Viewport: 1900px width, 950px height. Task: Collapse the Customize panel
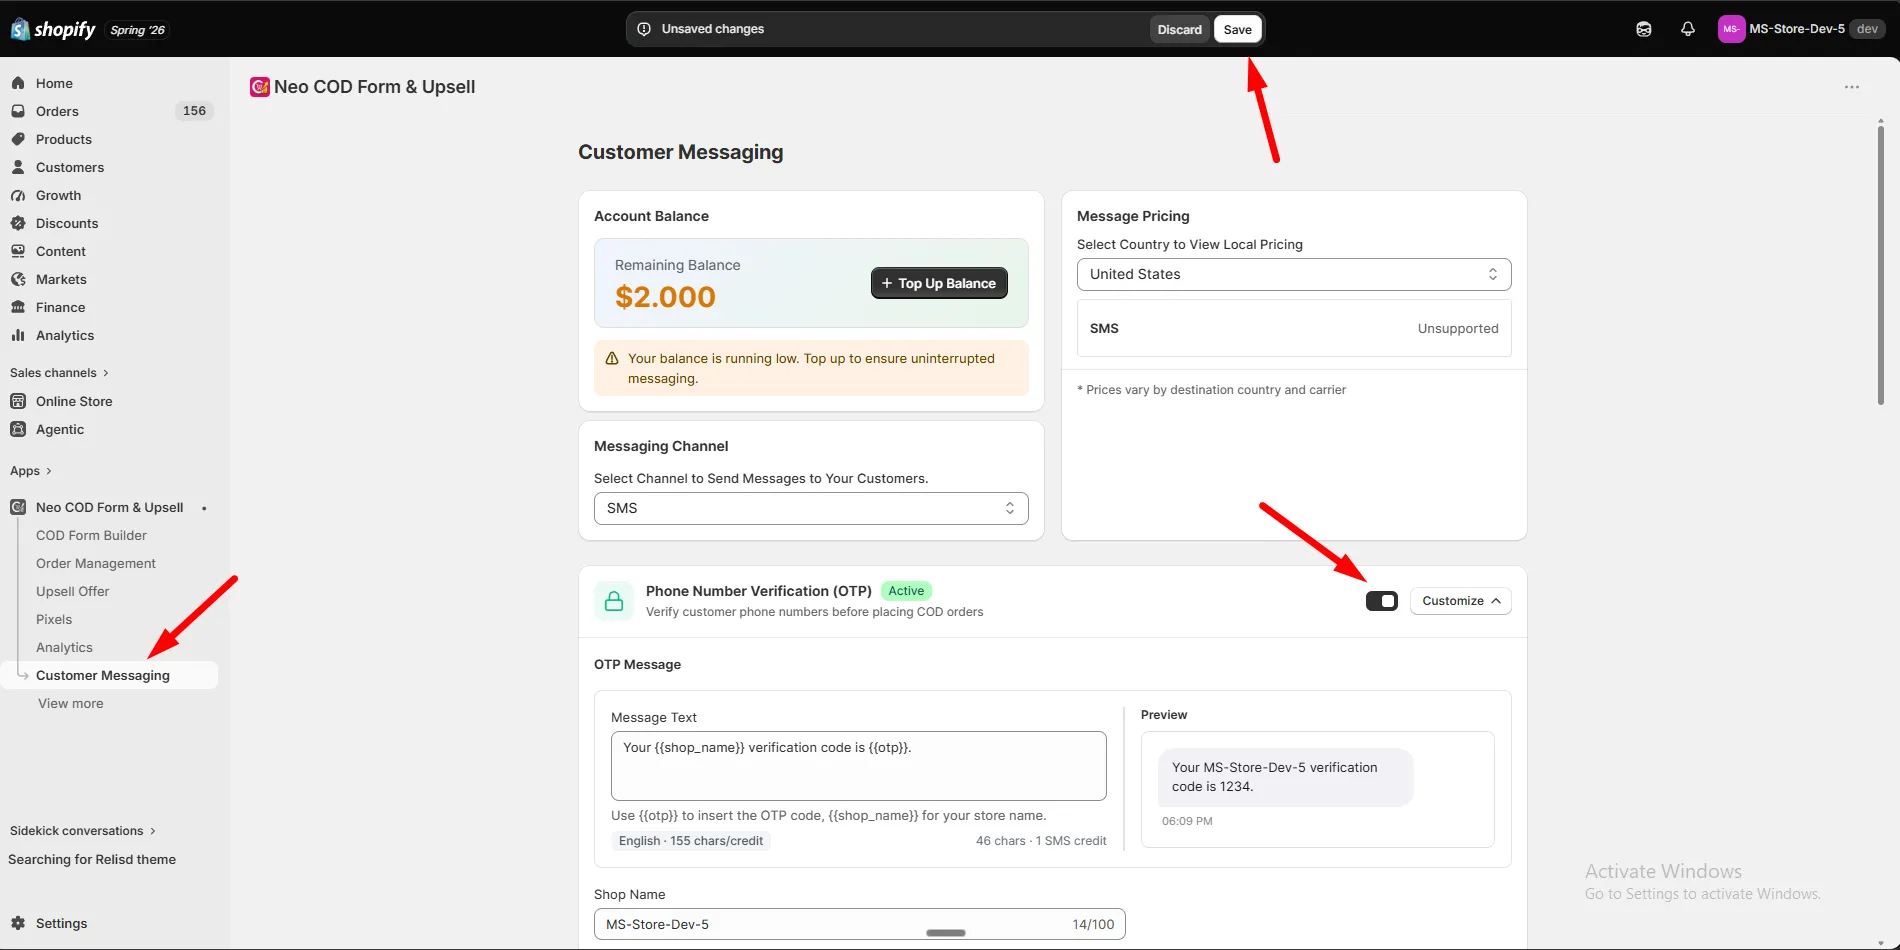pyautogui.click(x=1461, y=601)
